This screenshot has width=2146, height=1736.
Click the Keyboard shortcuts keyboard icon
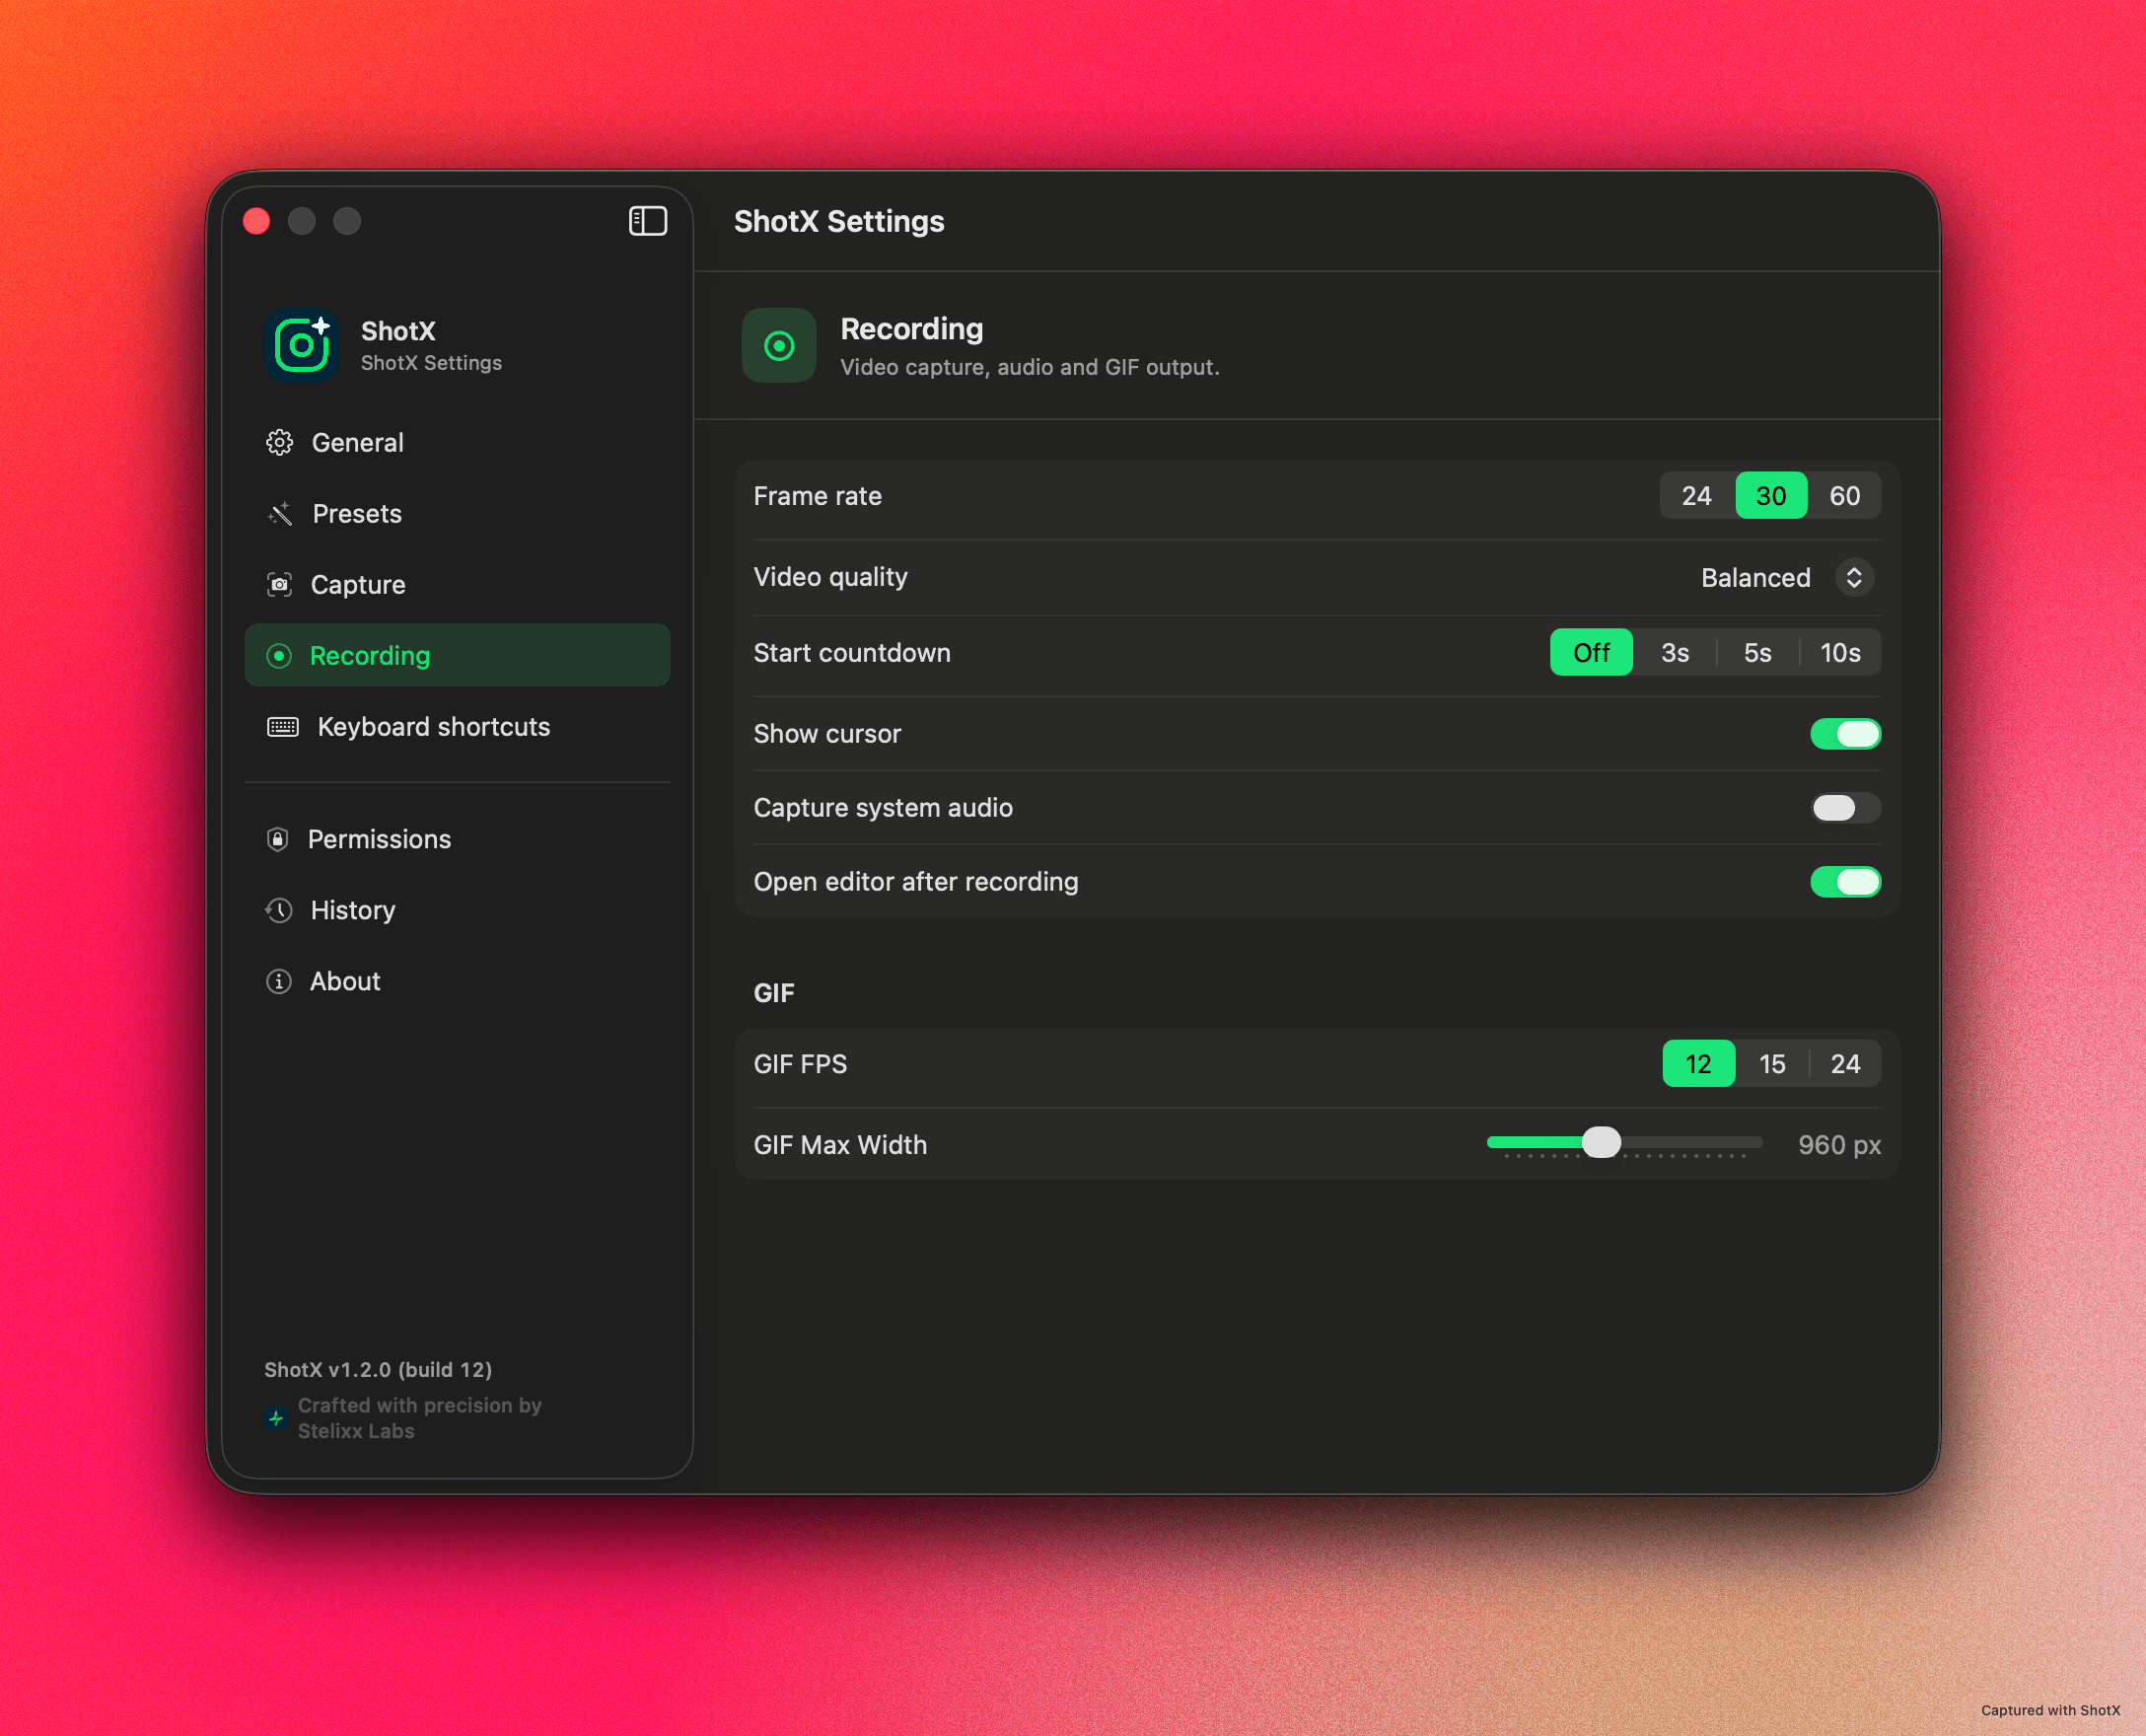pos(283,726)
